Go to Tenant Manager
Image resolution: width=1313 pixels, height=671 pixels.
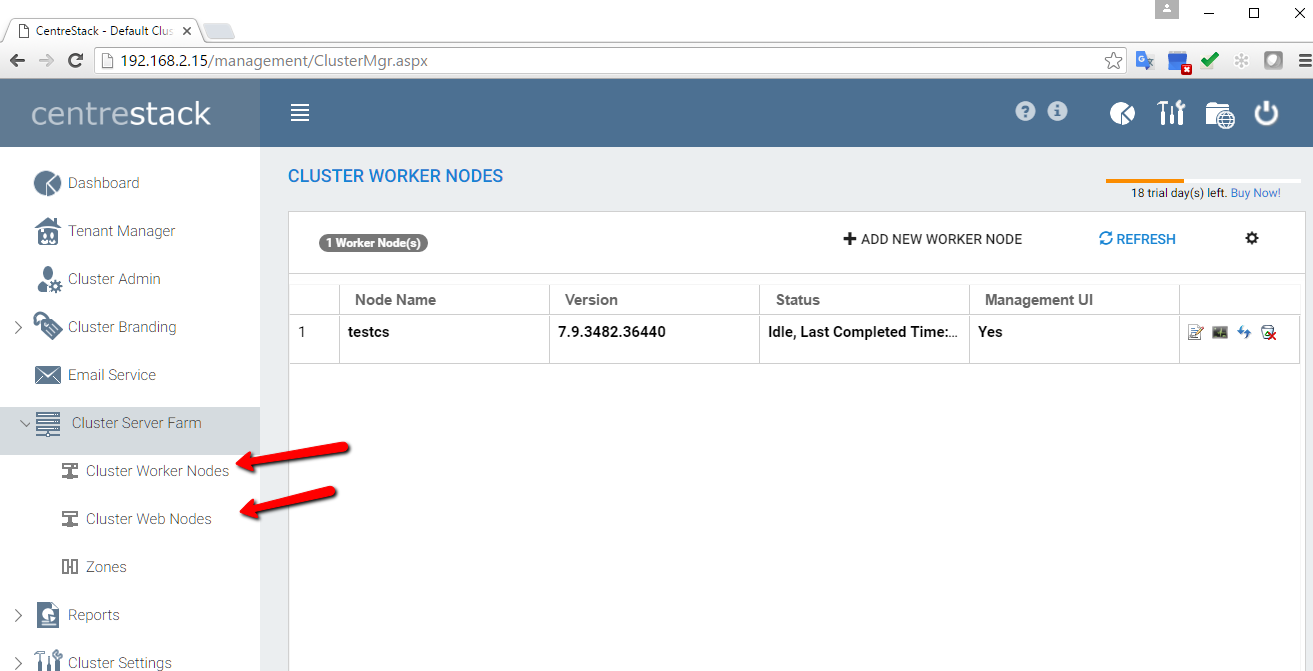(122, 231)
